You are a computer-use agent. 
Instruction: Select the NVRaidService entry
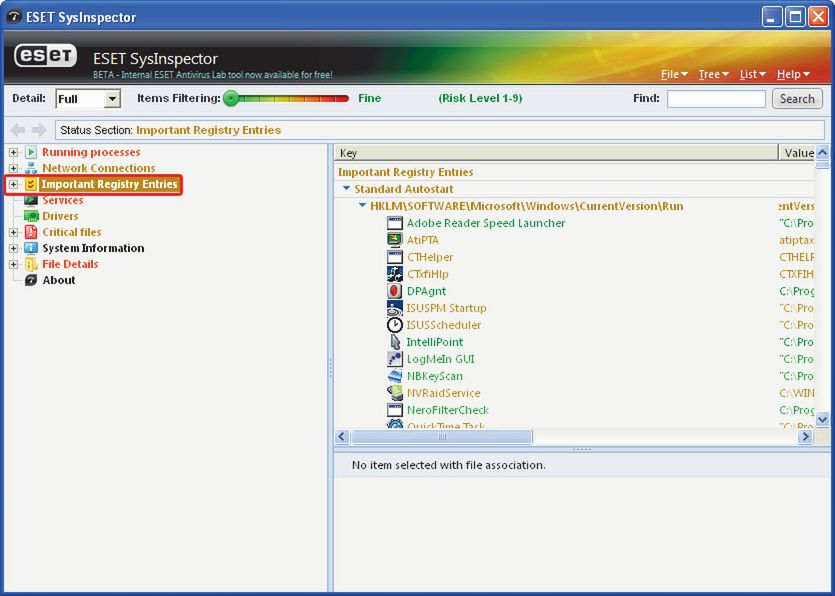tap(443, 394)
